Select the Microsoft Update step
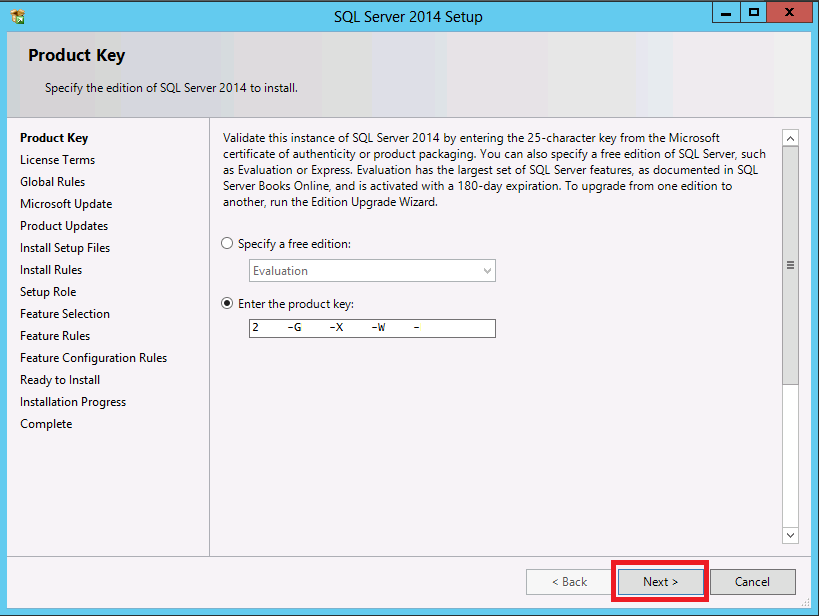819x616 pixels. 66,204
